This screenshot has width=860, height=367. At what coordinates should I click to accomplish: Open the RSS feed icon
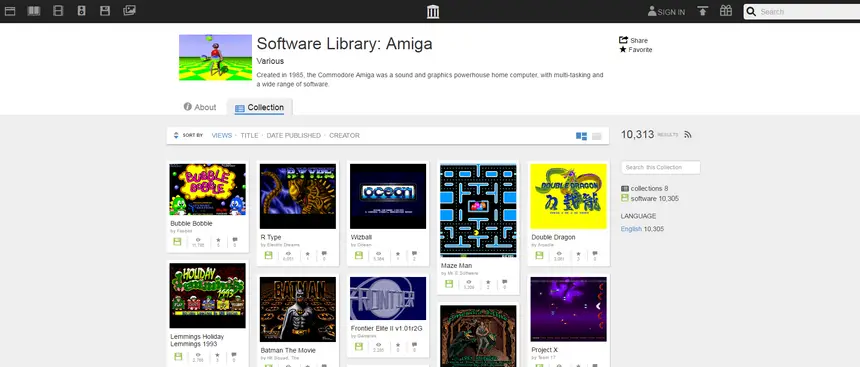point(688,134)
